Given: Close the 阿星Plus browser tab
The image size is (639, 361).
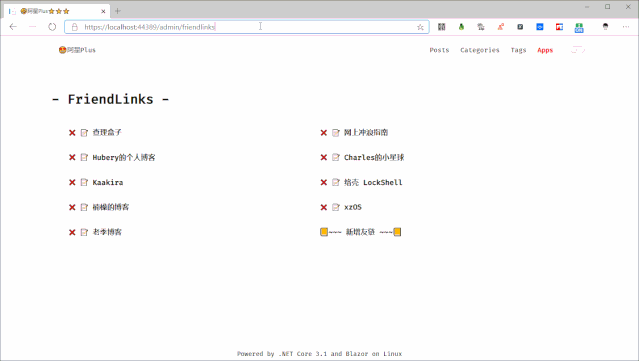Looking at the screenshot, I should coord(103,11).
